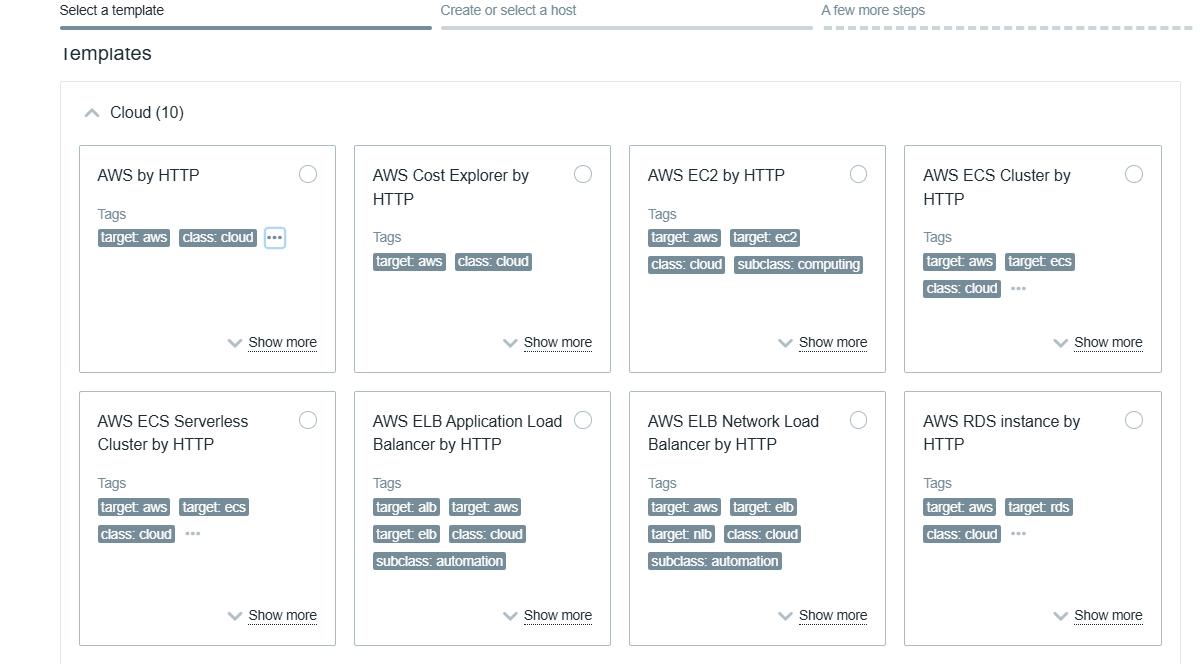The width and height of the screenshot is (1200, 664).
Task: Click the target: ec2 tag
Action: click(x=765, y=238)
